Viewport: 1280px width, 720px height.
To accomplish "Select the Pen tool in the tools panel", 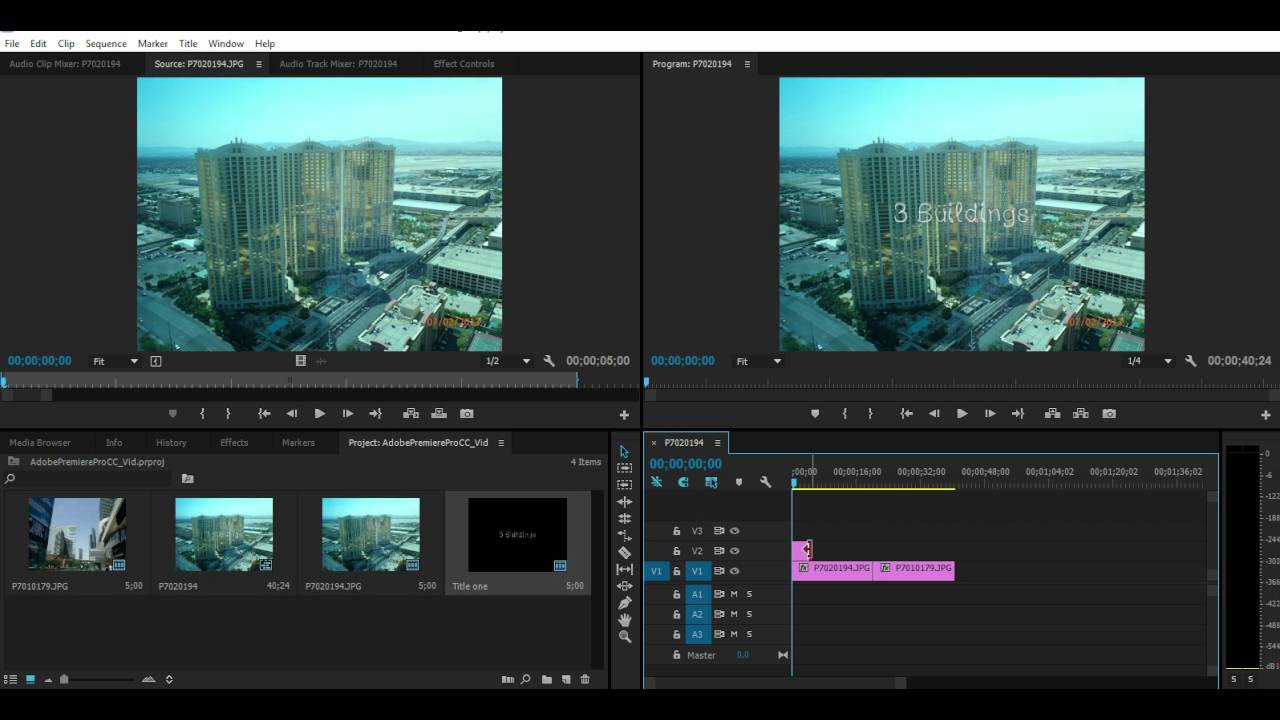I will (625, 603).
